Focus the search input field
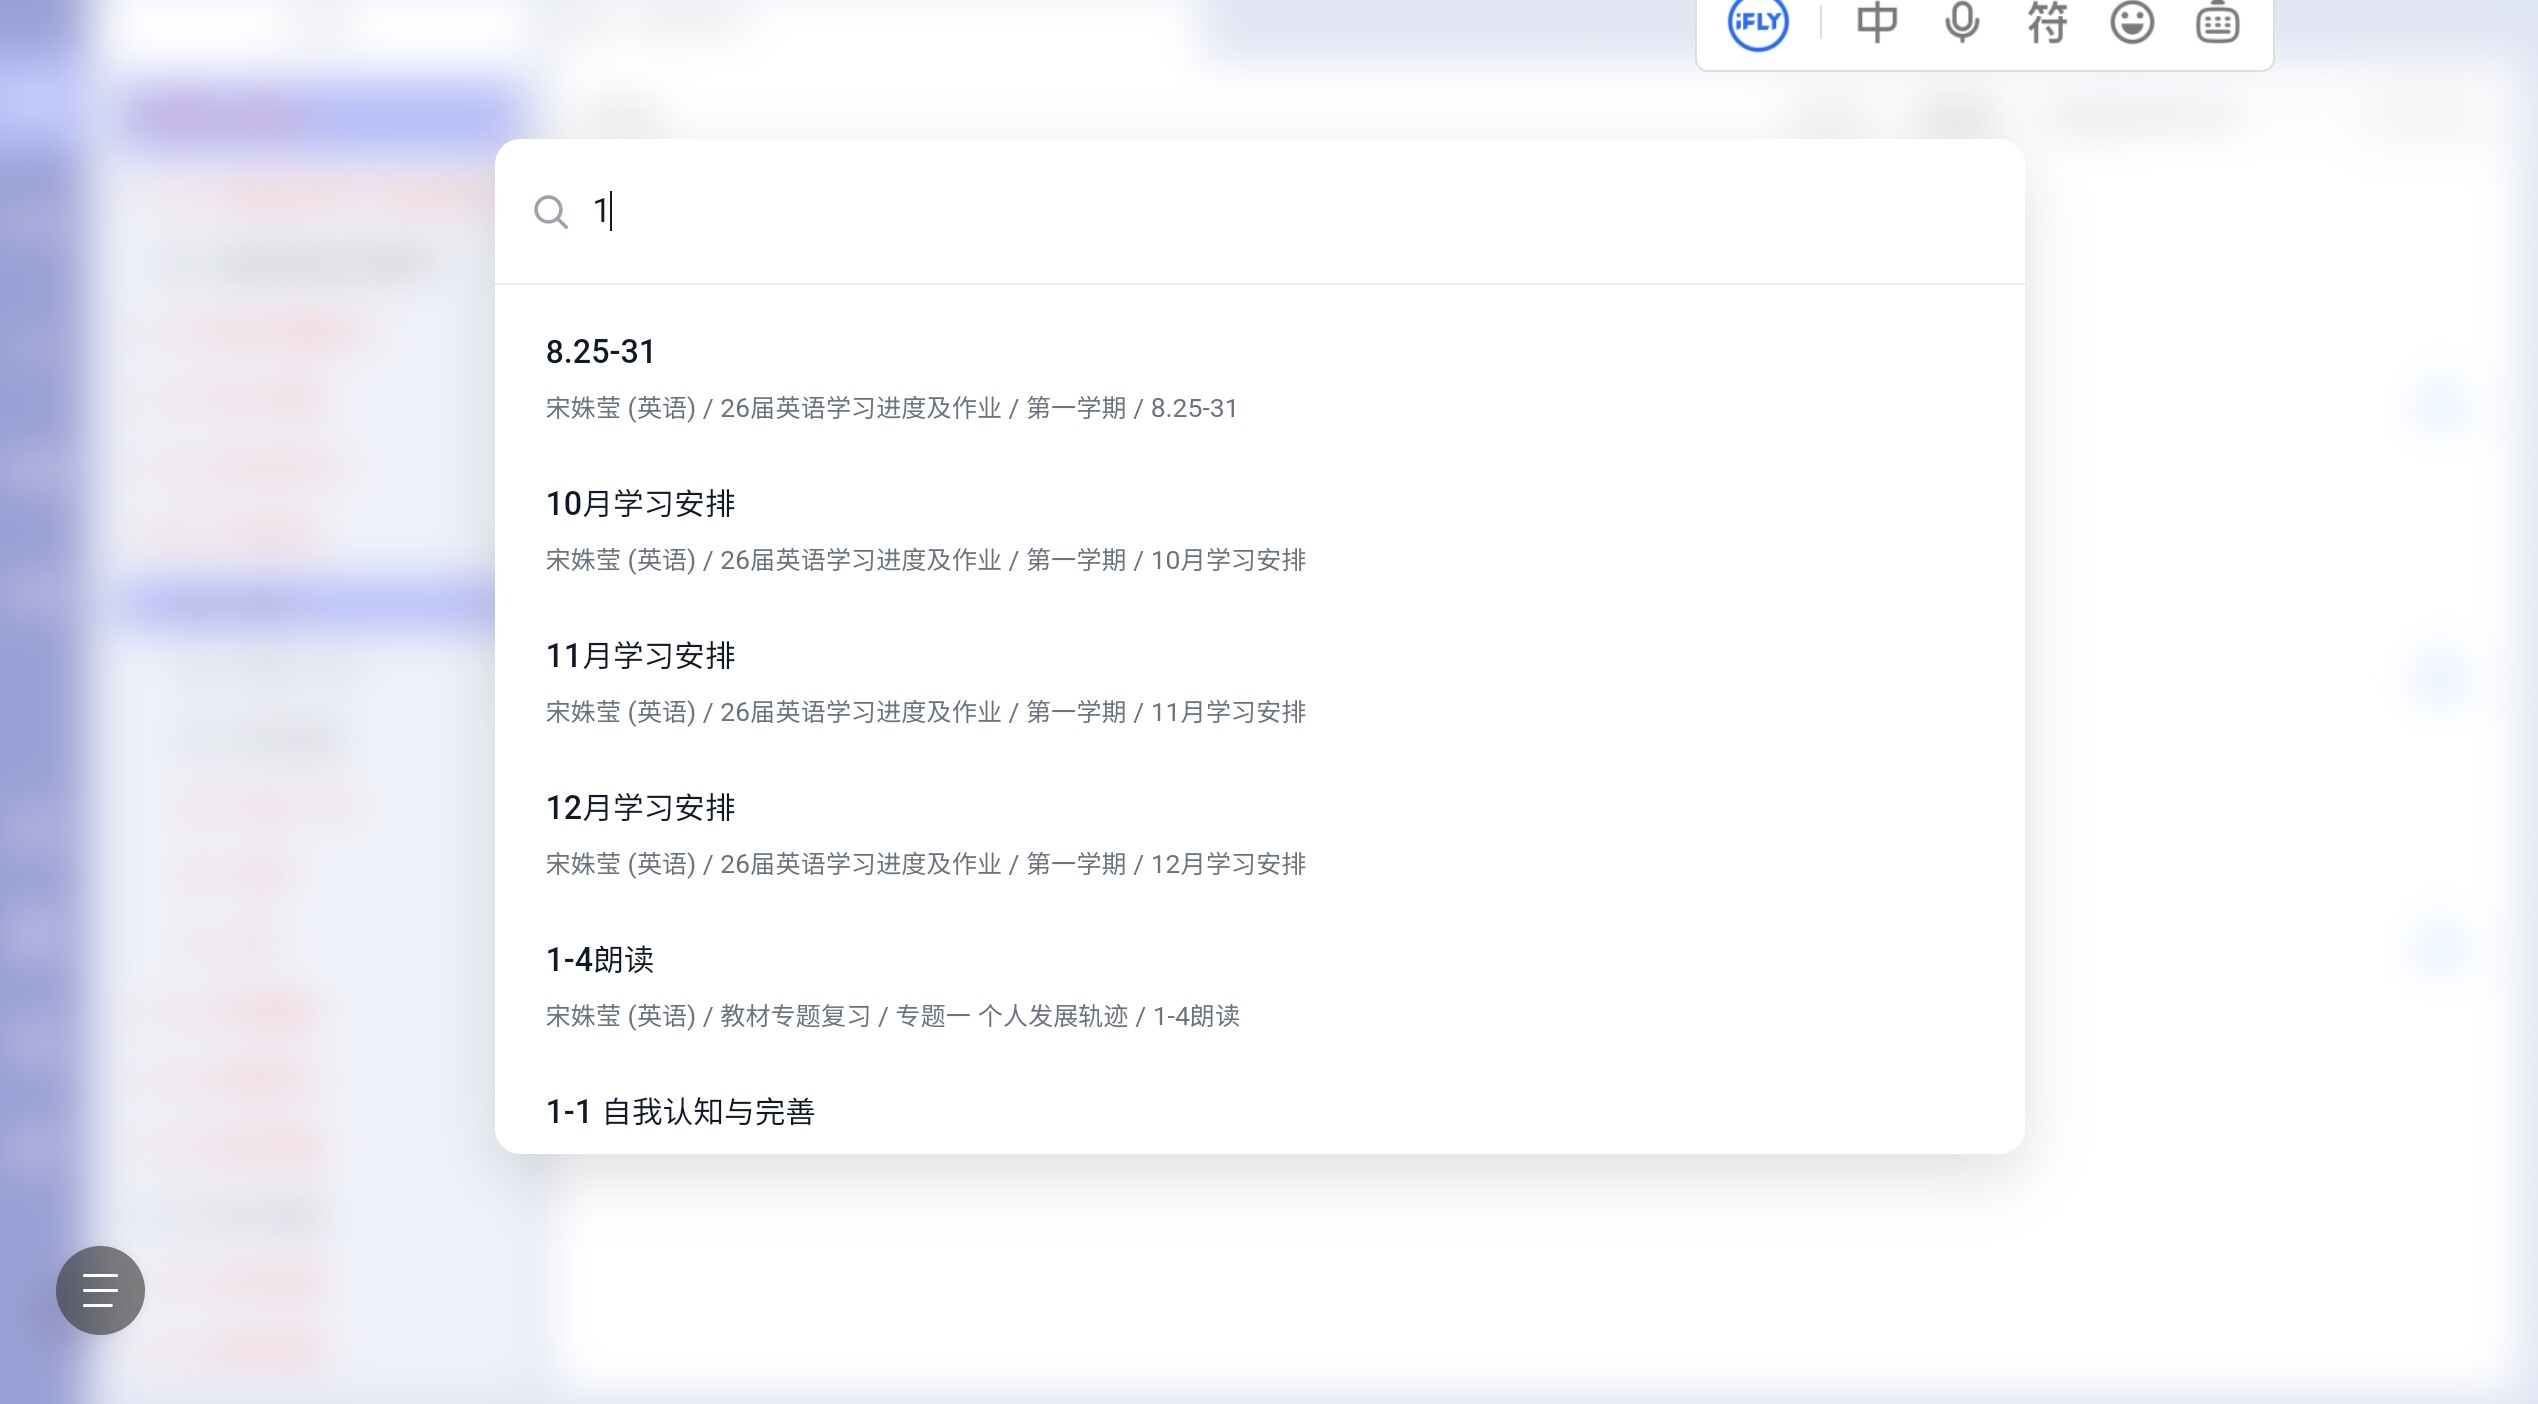This screenshot has width=2538, height=1404. [1200, 212]
